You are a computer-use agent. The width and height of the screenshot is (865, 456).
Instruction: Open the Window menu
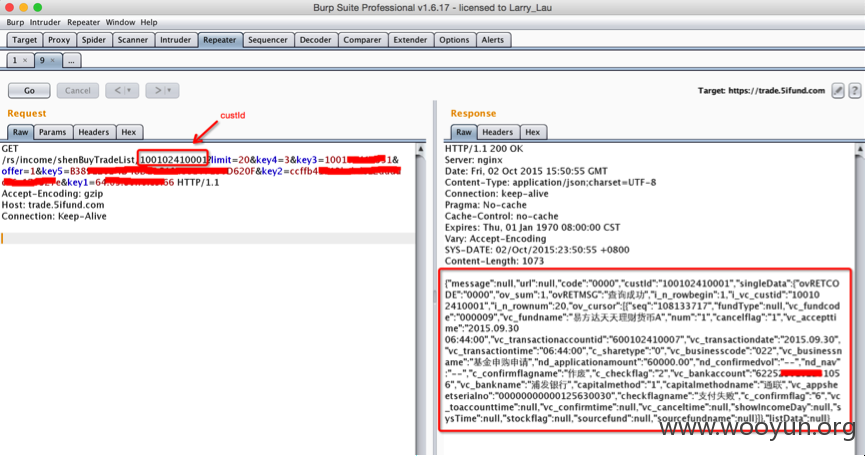coord(120,23)
